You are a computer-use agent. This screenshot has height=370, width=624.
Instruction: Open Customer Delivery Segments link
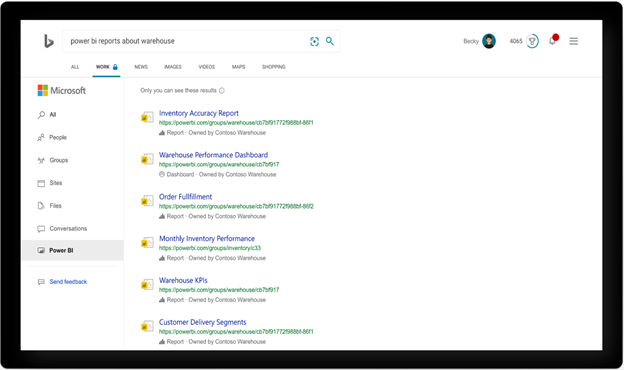click(x=203, y=322)
